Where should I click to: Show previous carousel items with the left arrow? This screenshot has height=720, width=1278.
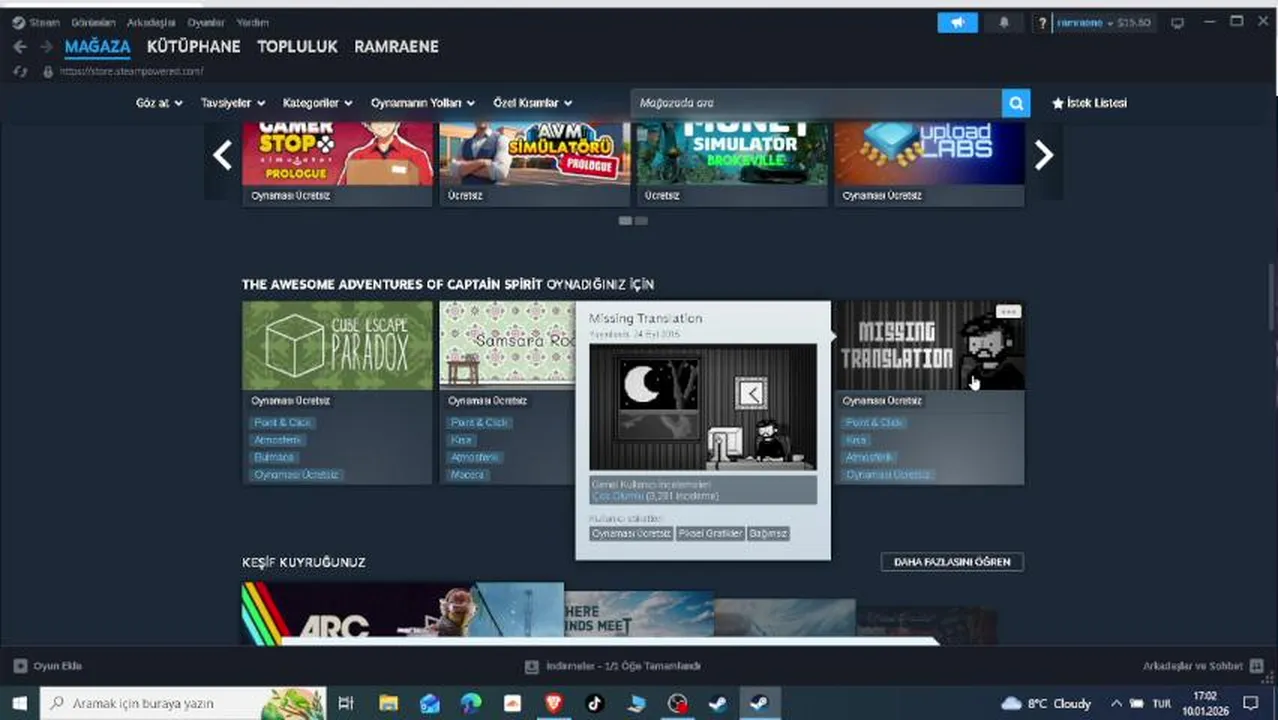(222, 155)
